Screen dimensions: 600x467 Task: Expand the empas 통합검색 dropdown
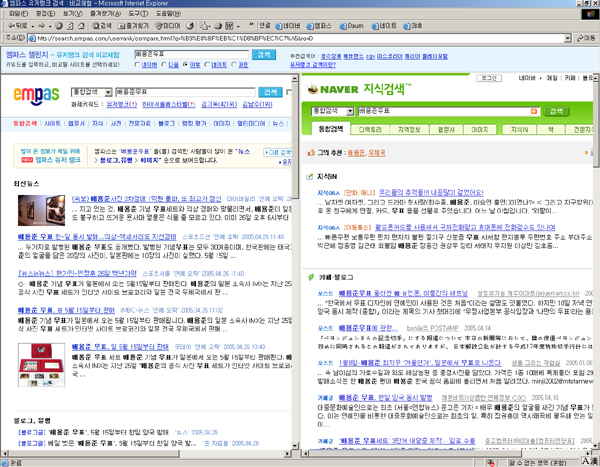coord(108,91)
